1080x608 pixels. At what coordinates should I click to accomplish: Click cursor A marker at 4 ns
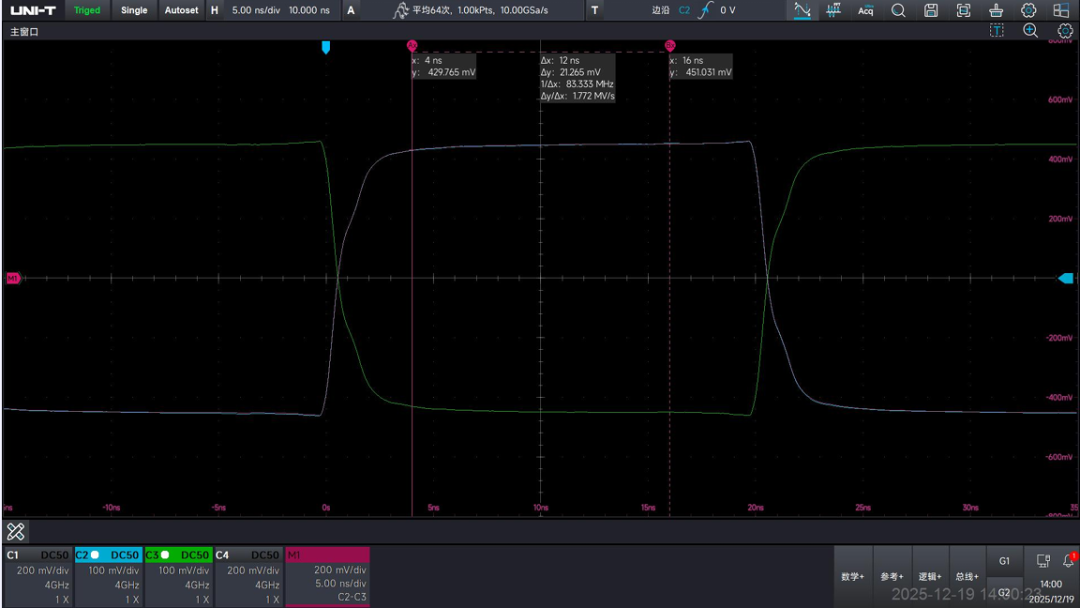(x=412, y=46)
